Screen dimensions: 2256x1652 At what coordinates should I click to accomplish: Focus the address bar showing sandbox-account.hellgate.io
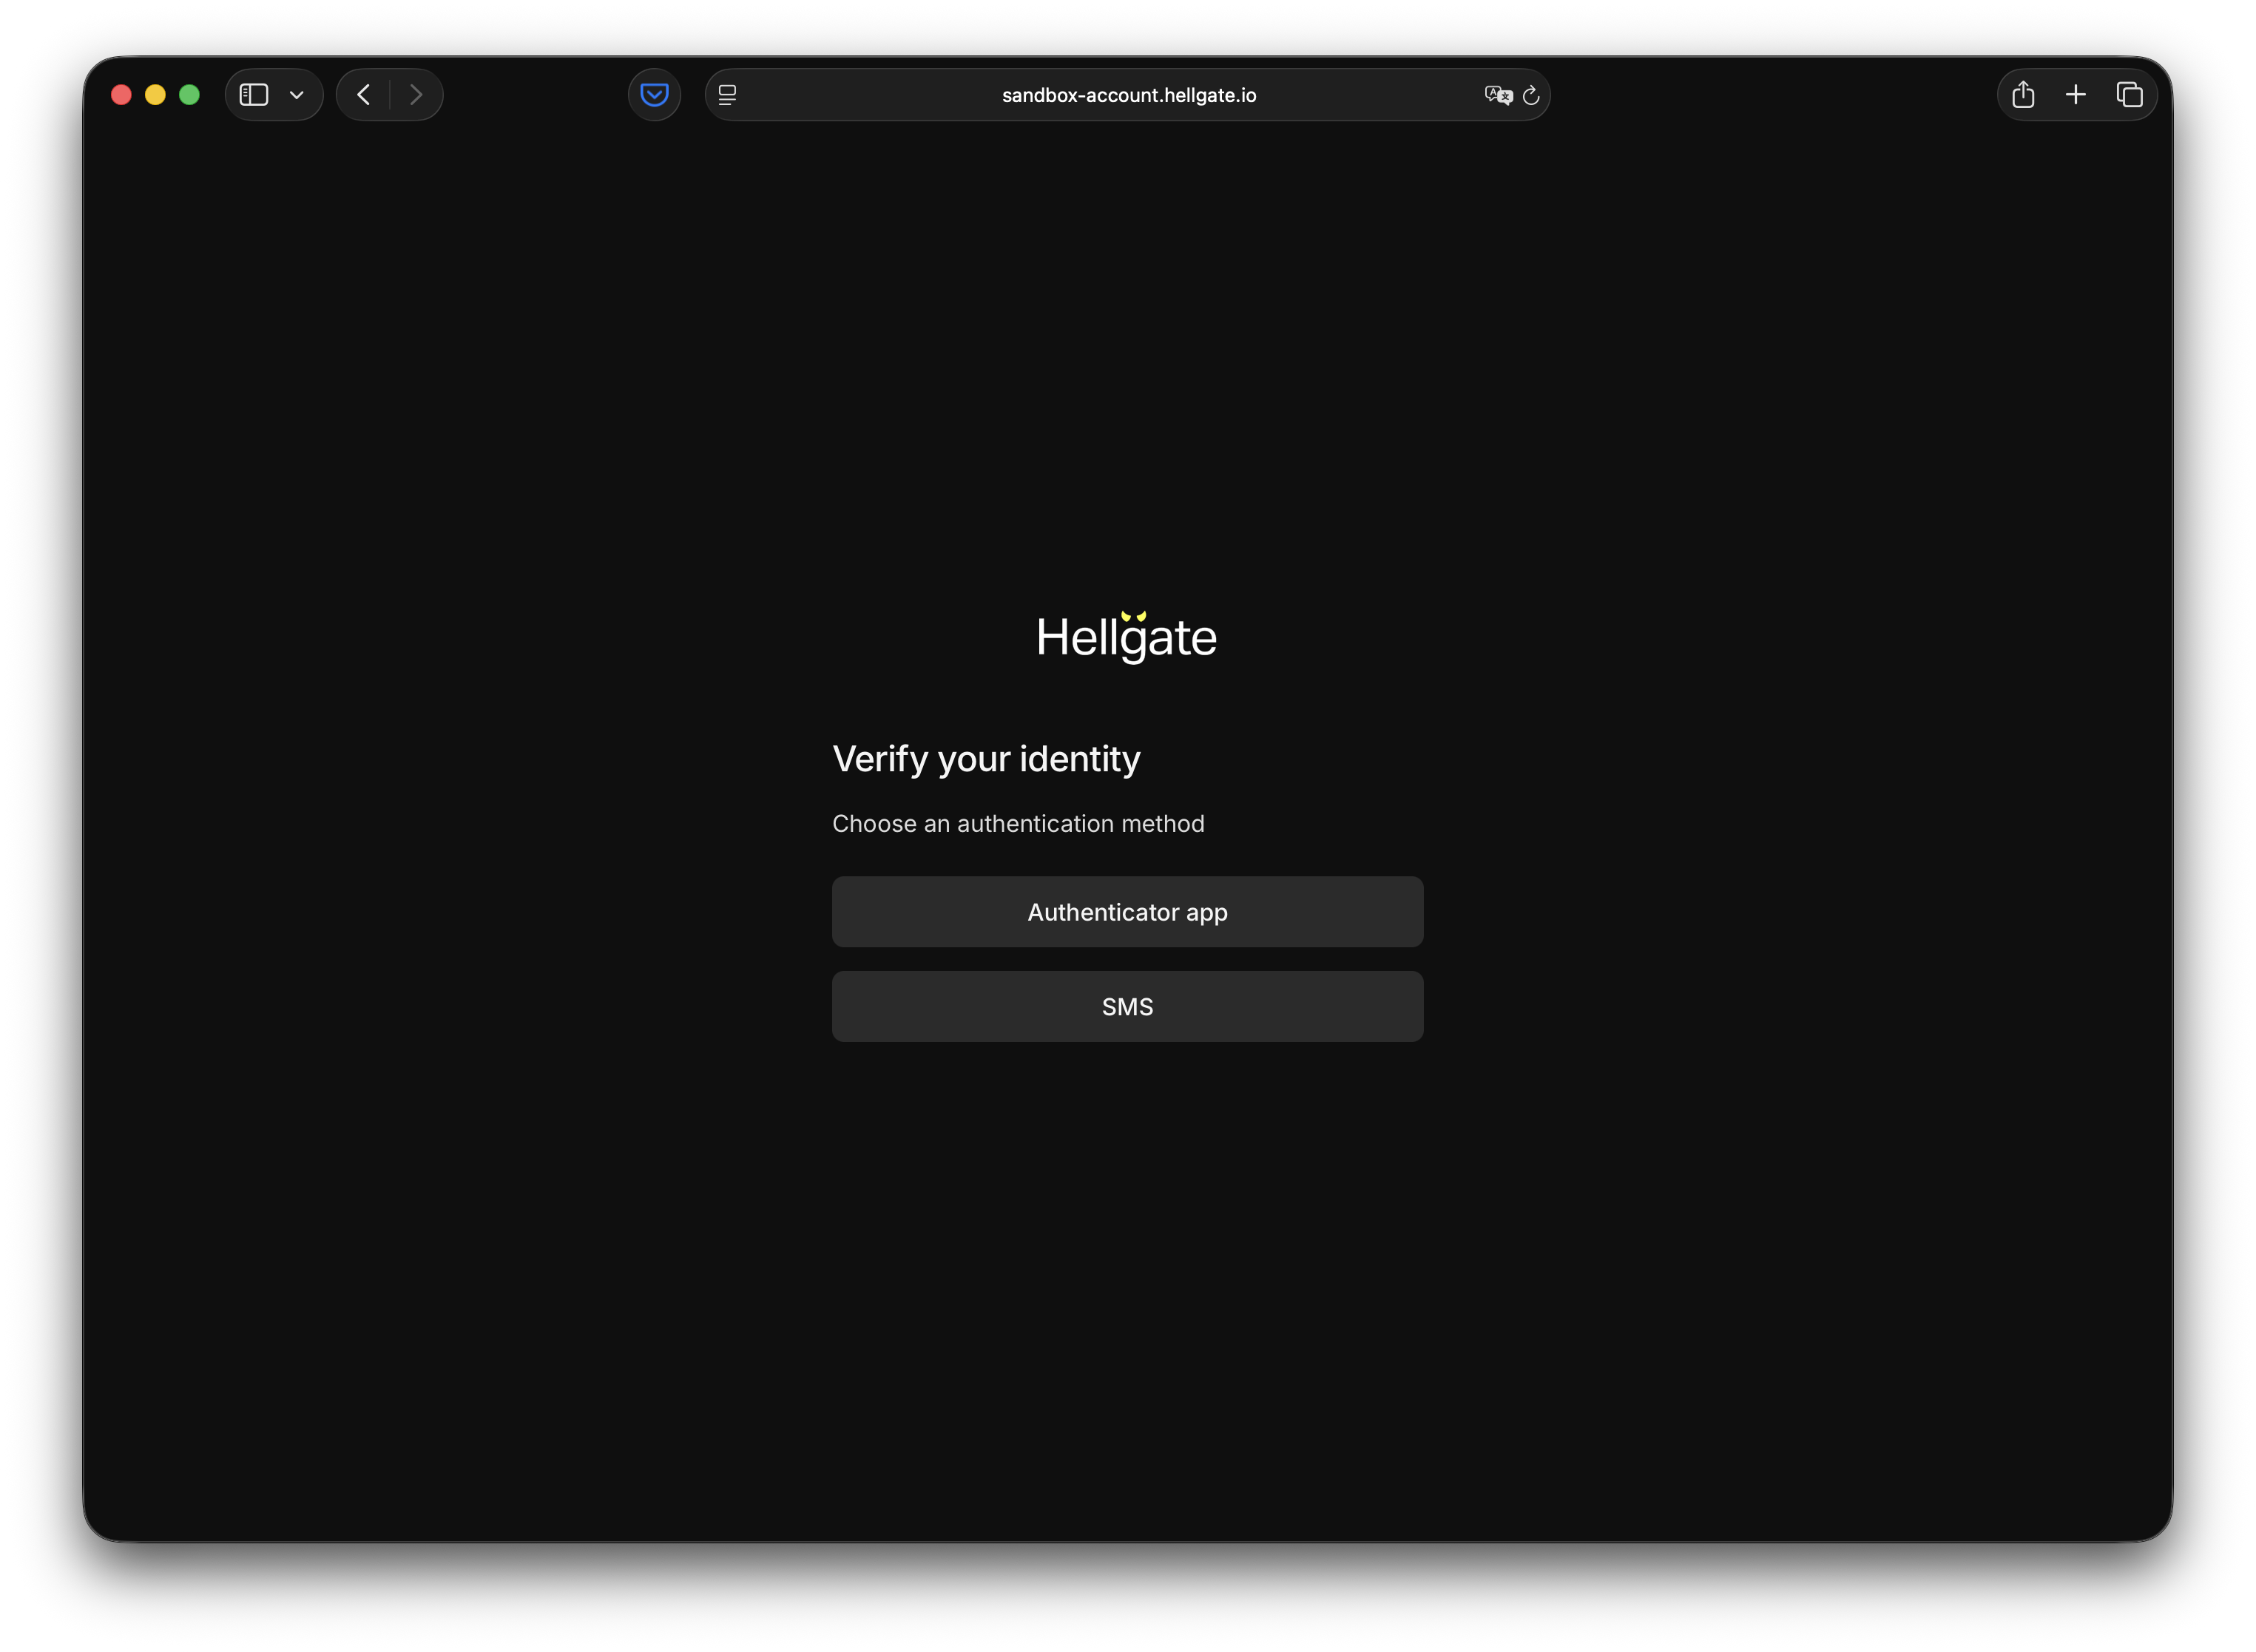[x=1128, y=95]
